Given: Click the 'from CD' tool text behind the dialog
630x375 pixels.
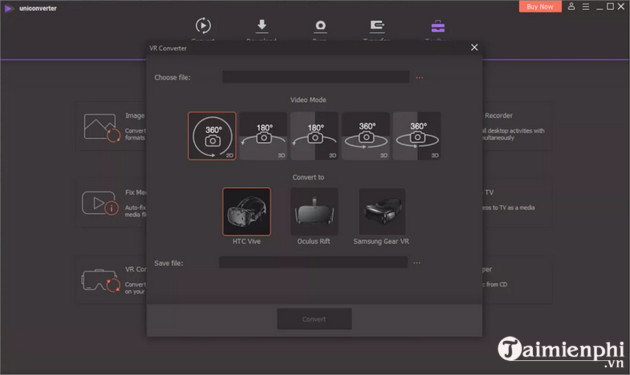Looking at the screenshot, I should coord(497,285).
